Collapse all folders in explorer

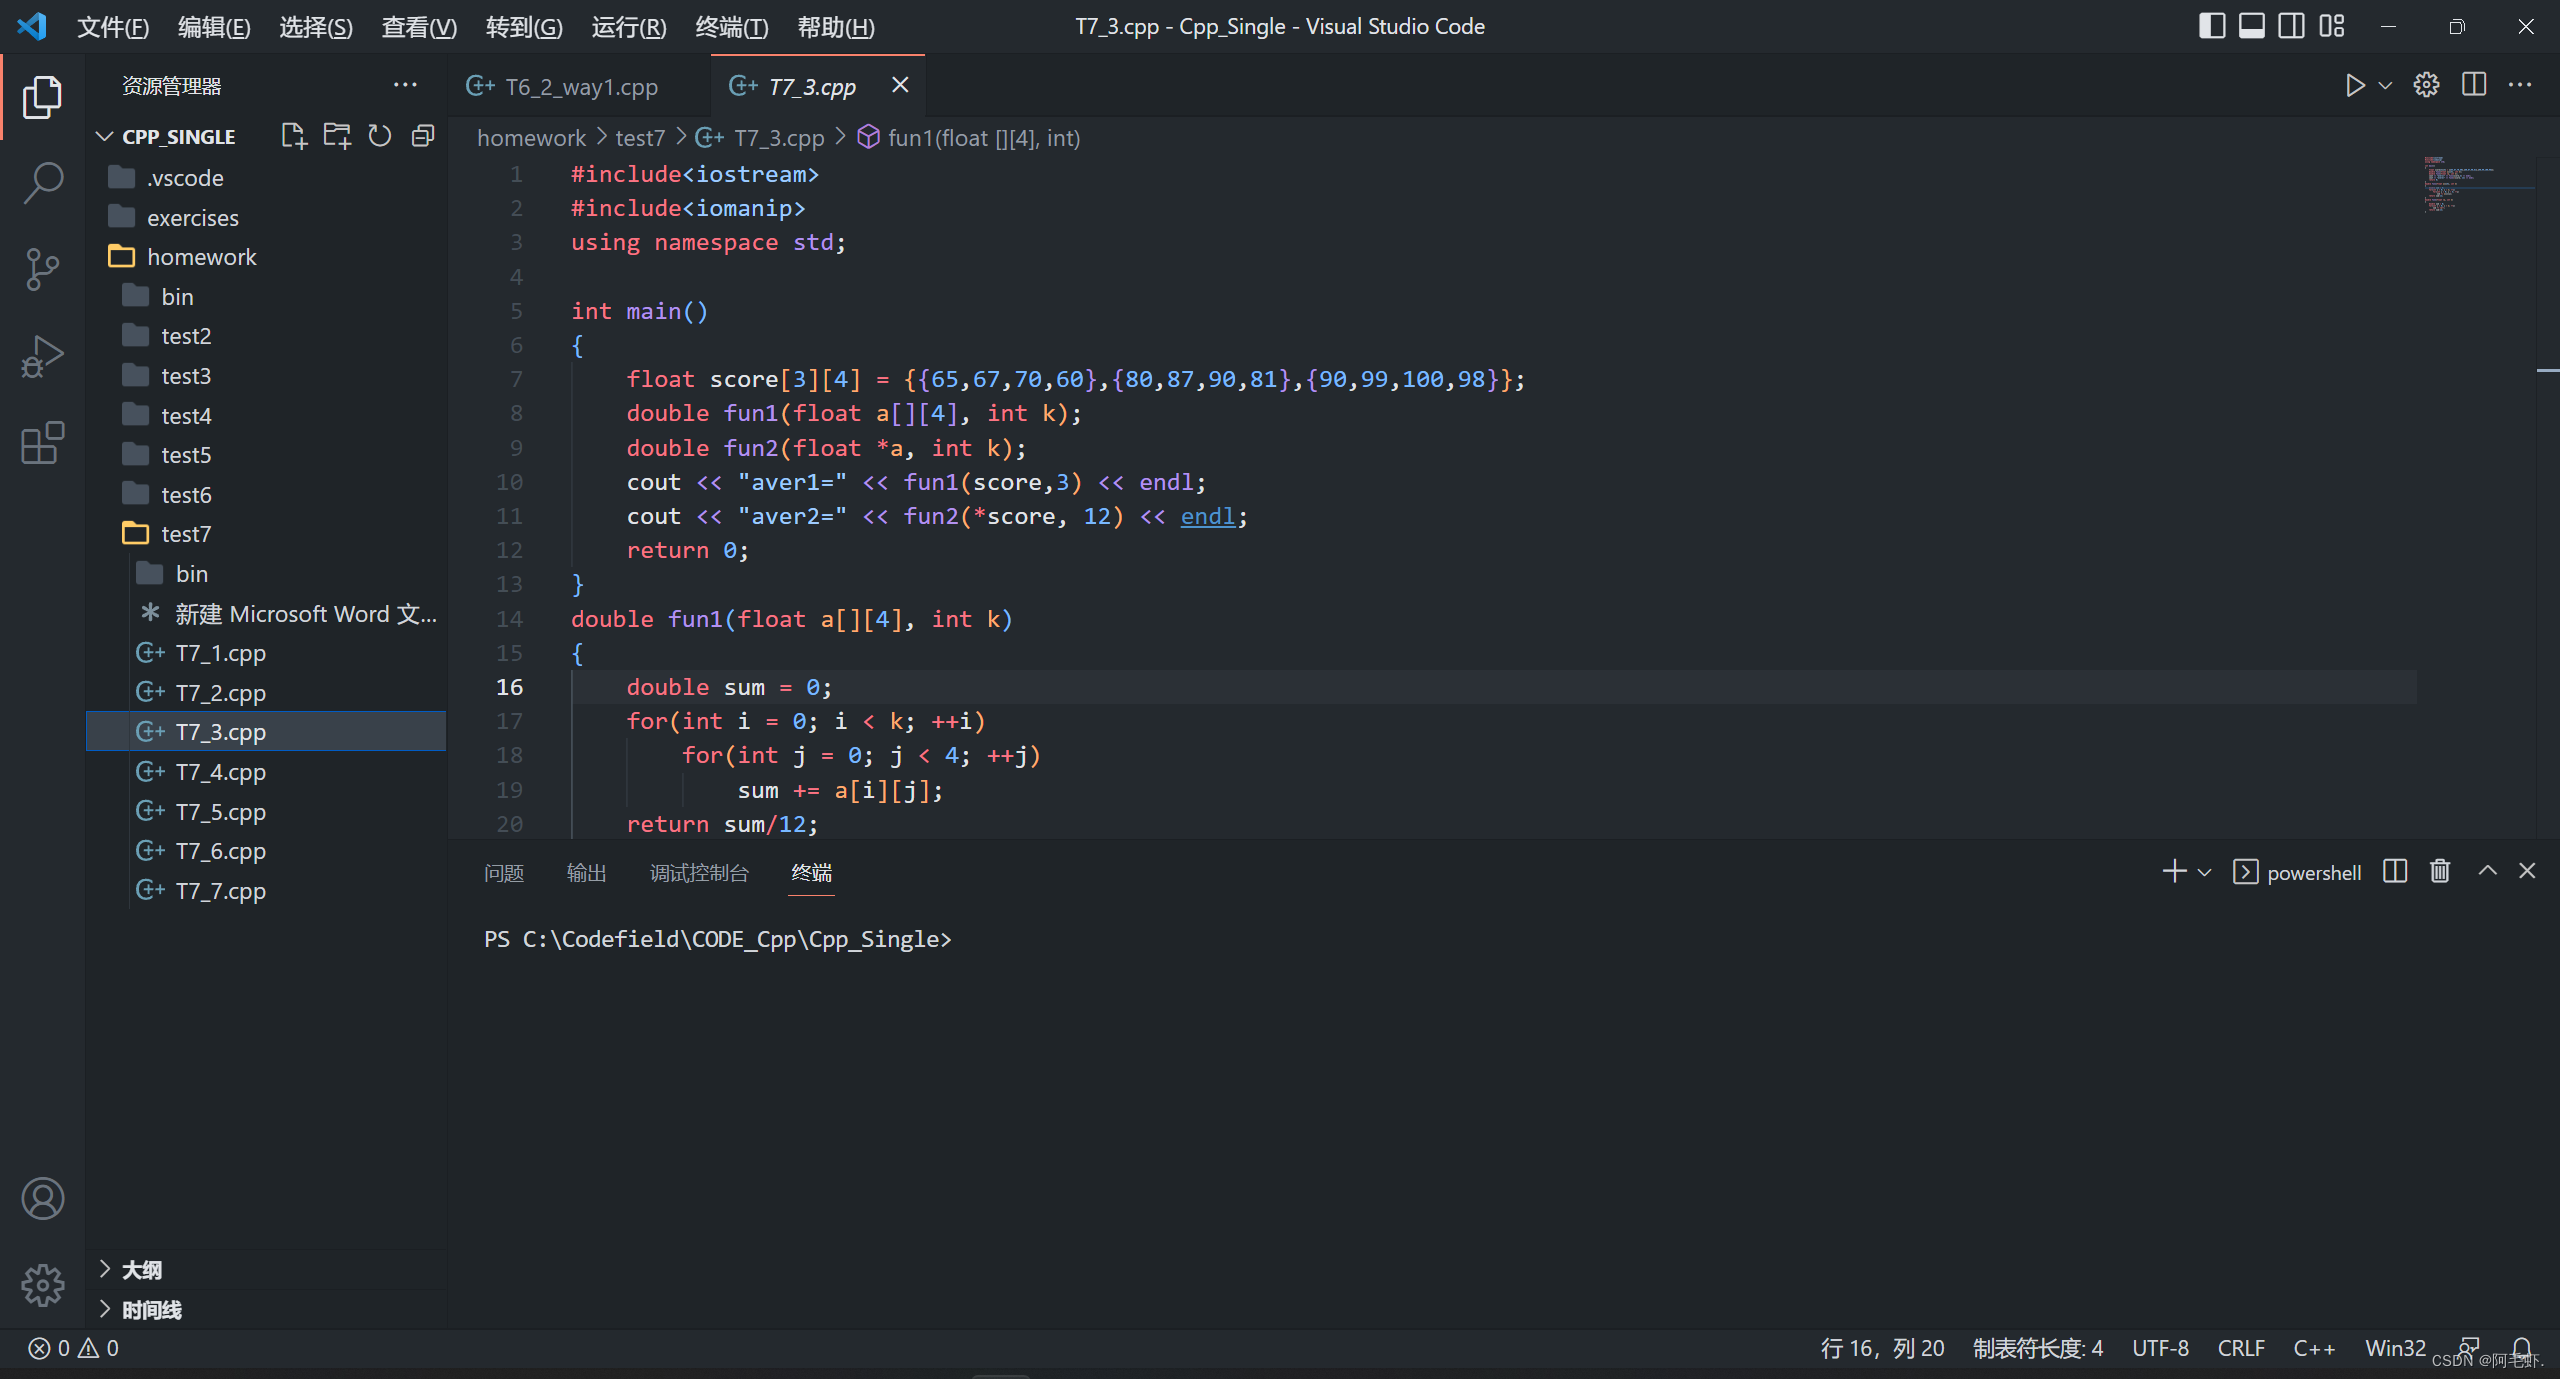423,136
